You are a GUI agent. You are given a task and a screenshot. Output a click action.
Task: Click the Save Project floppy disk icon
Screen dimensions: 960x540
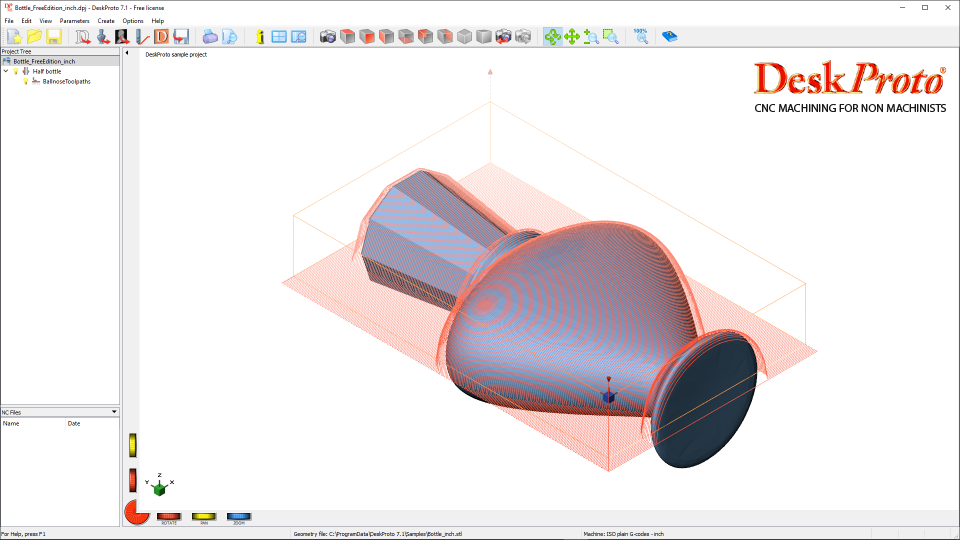[54, 37]
